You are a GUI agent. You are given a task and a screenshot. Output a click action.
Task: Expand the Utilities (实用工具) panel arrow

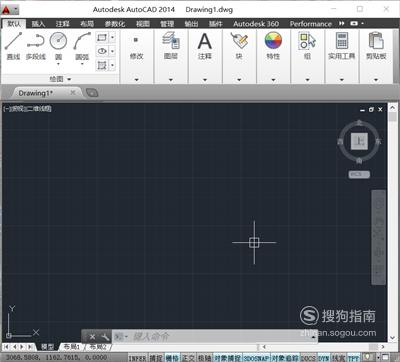(x=342, y=80)
